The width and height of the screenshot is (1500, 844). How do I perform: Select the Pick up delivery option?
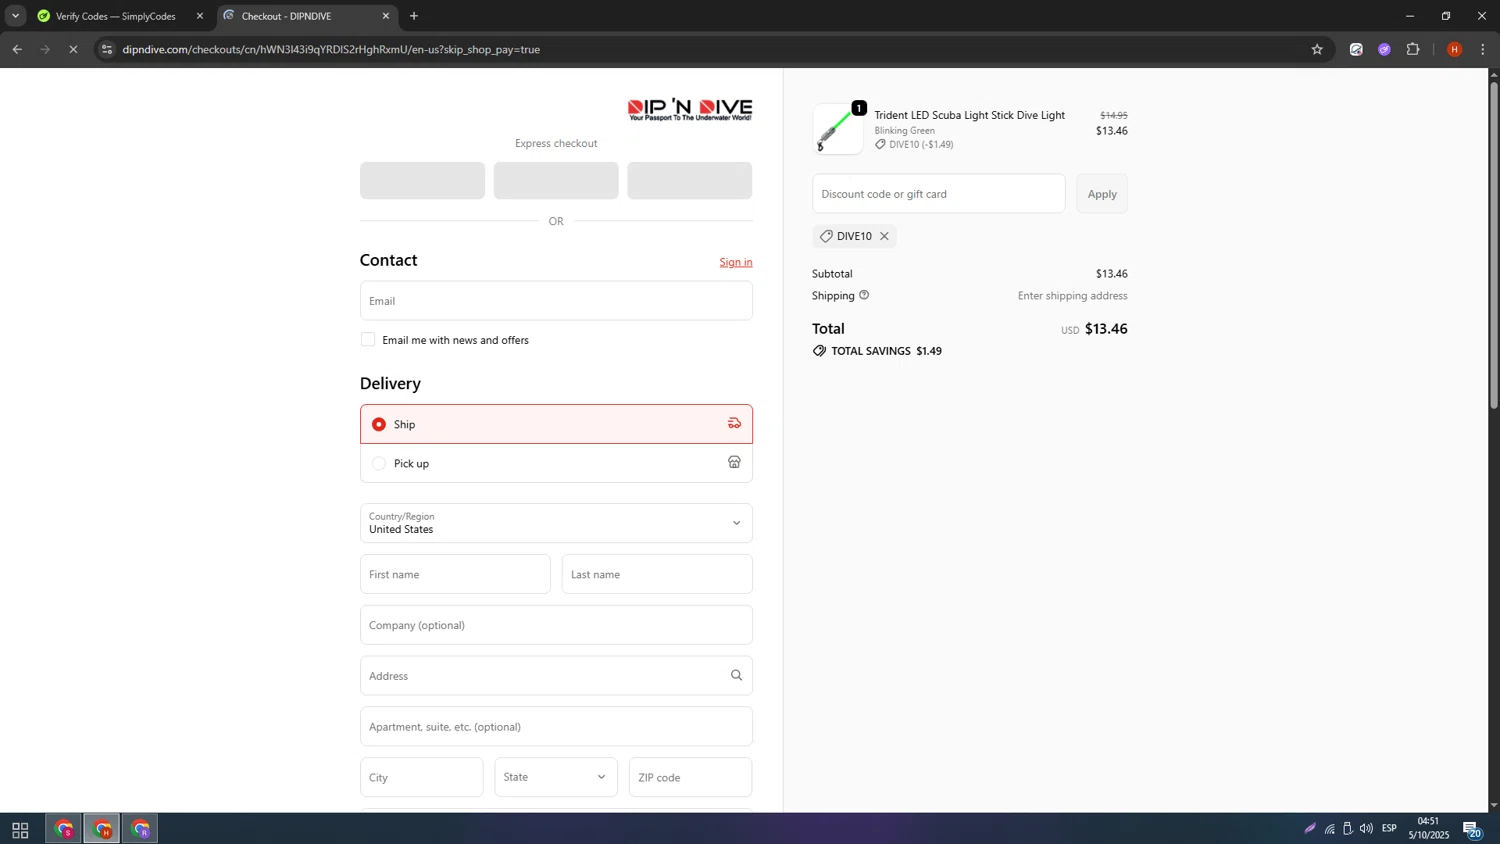click(556, 463)
